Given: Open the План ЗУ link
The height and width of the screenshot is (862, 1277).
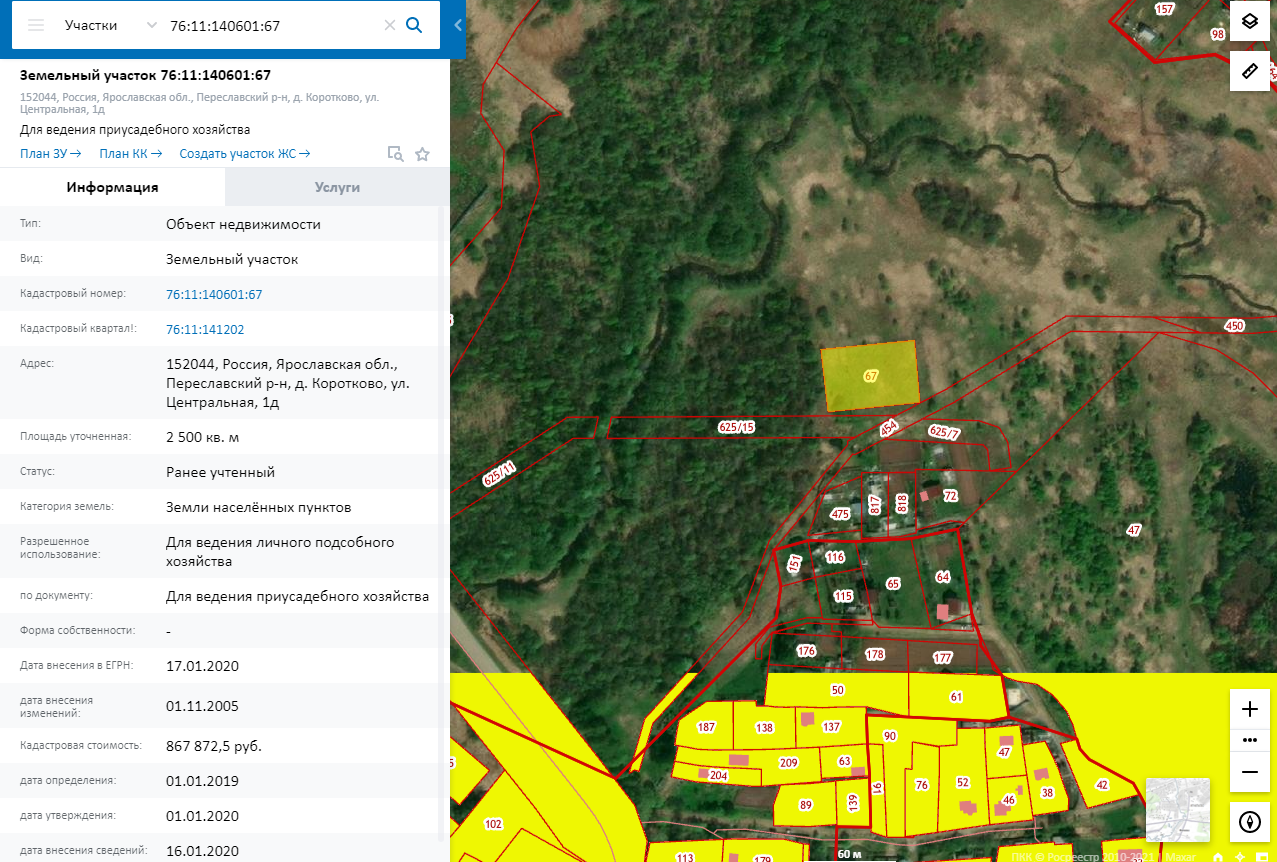Looking at the screenshot, I should [50, 153].
